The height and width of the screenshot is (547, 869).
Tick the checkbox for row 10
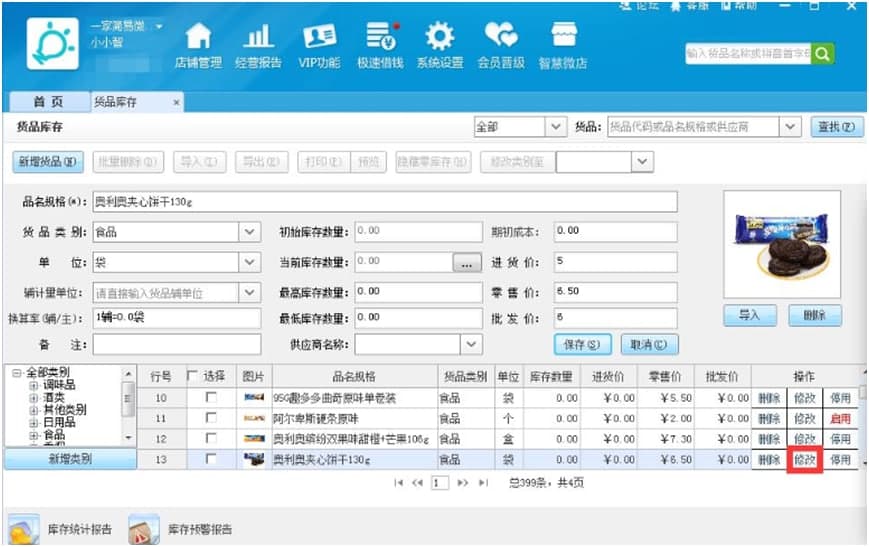click(210, 398)
